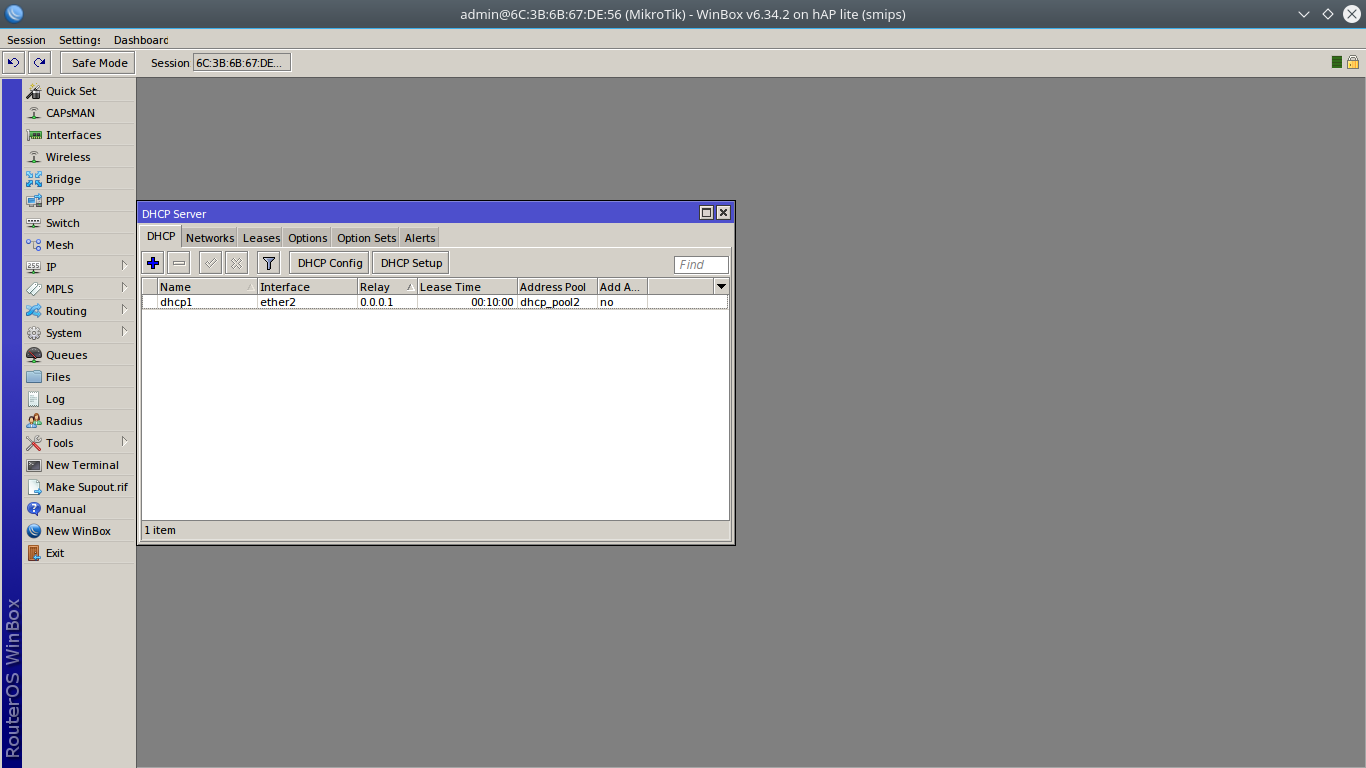The image size is (1366, 768).
Task: Expand the Tools submenu
Action: [x=79, y=443]
